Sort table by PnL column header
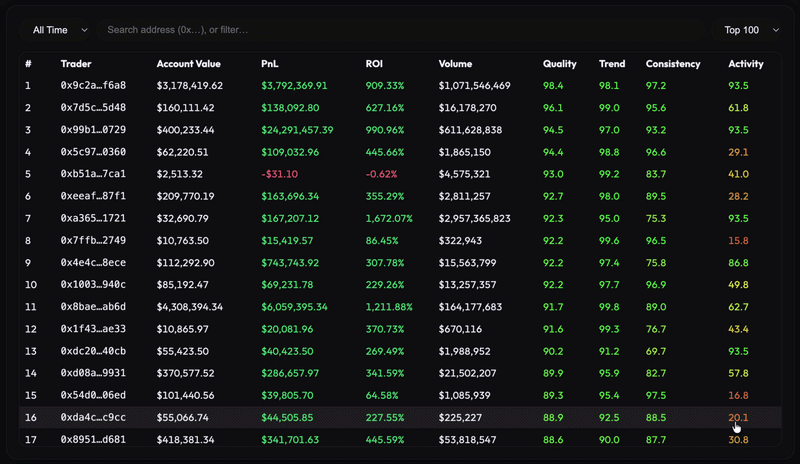This screenshot has height=464, width=800. (270, 64)
